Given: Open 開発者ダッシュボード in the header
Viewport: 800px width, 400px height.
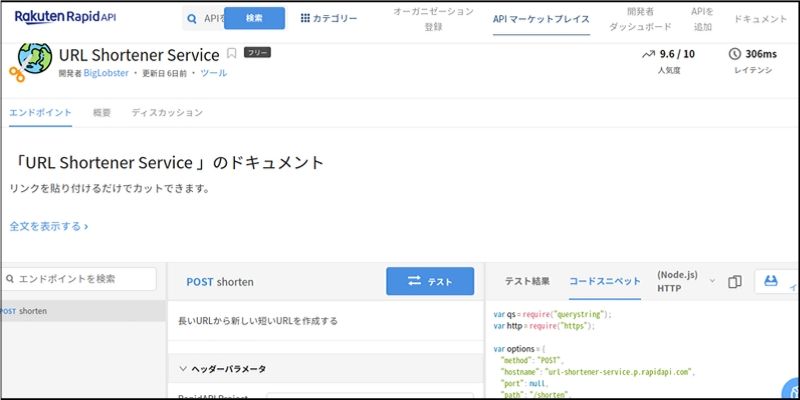Looking at the screenshot, I should point(640,19).
